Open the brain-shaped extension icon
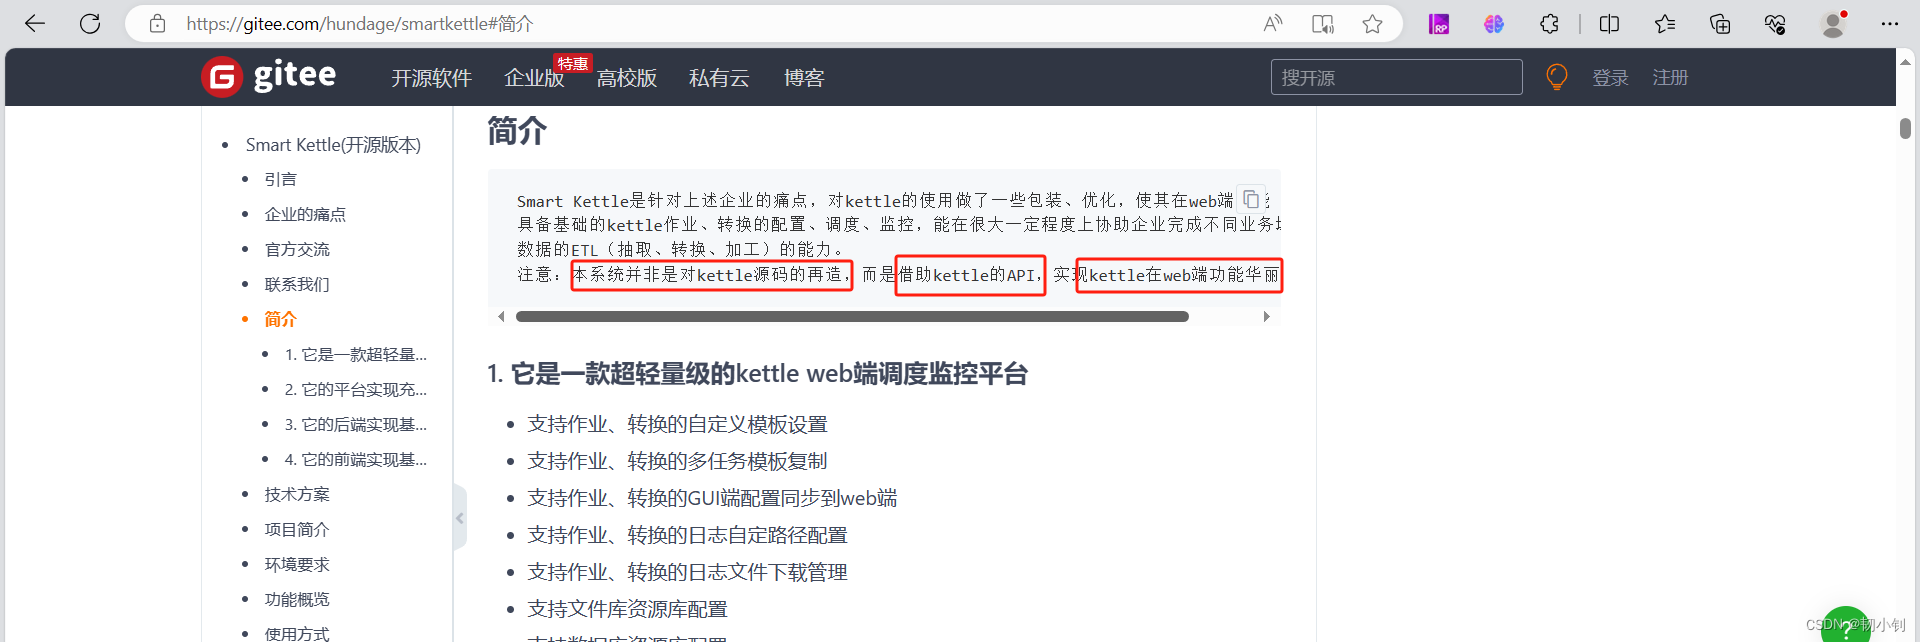The image size is (1920, 642). coord(1494,24)
